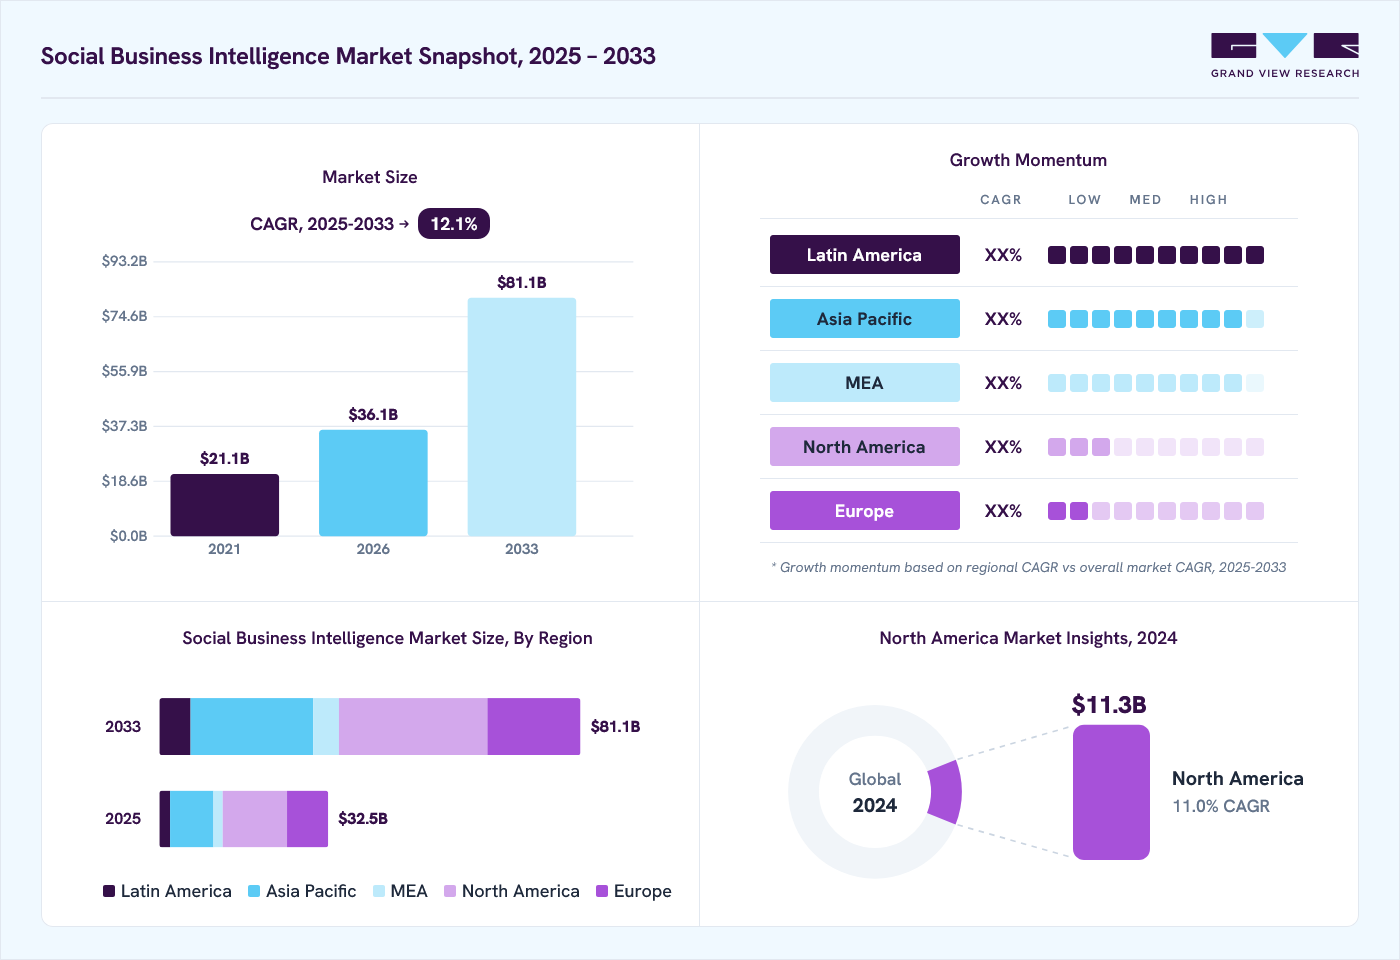Click Latin America momentum indicator squares

click(1156, 255)
